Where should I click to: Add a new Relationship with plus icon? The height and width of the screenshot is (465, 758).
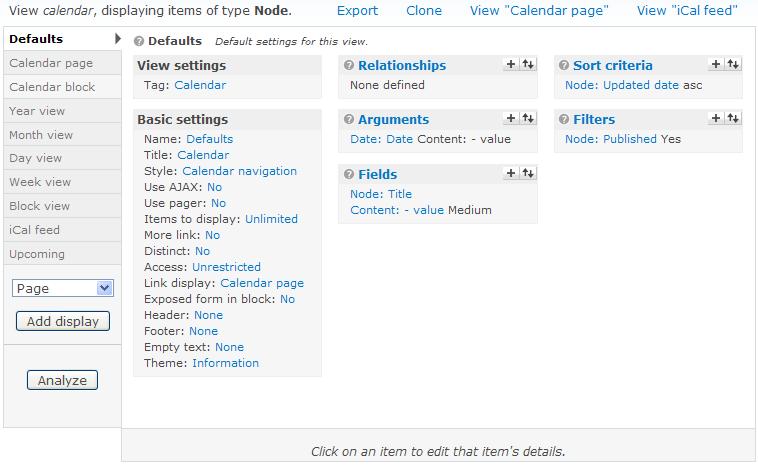(x=511, y=64)
